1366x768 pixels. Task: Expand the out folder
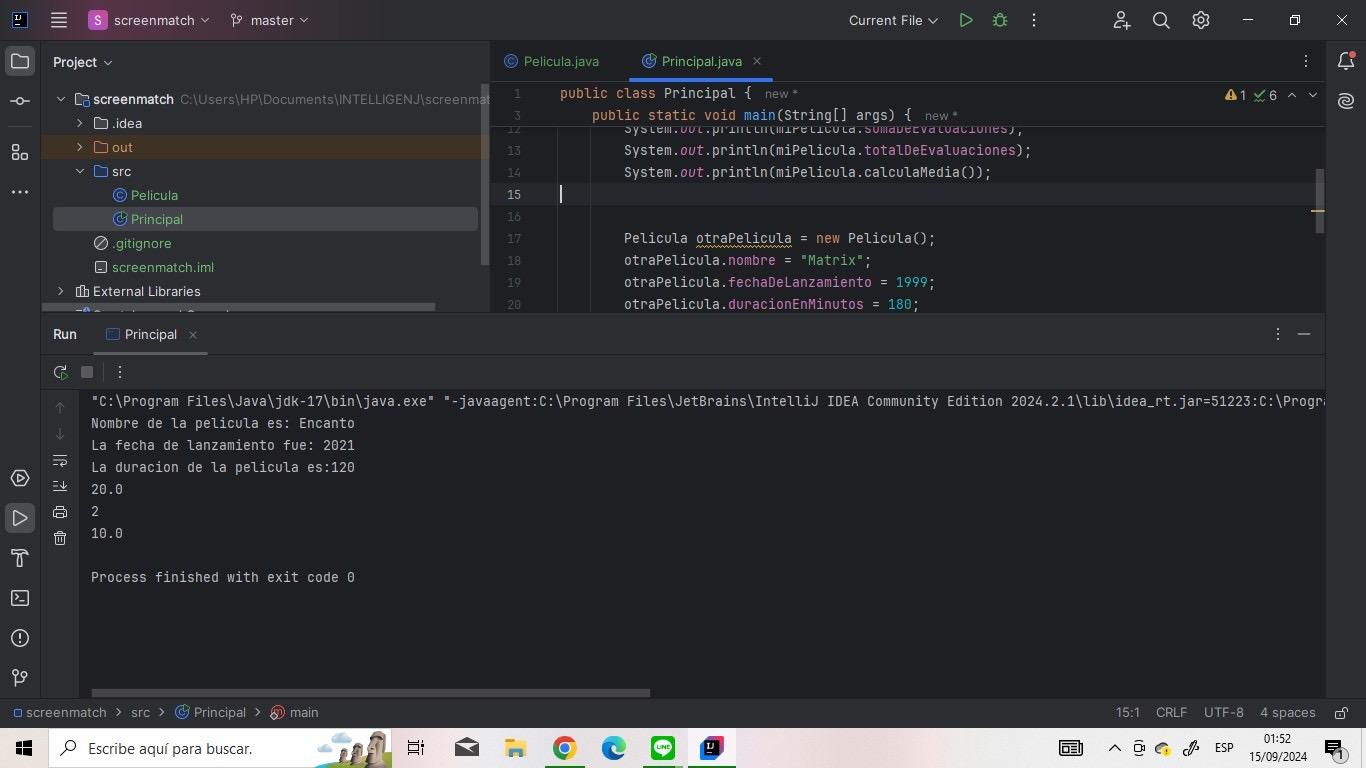tap(80, 147)
